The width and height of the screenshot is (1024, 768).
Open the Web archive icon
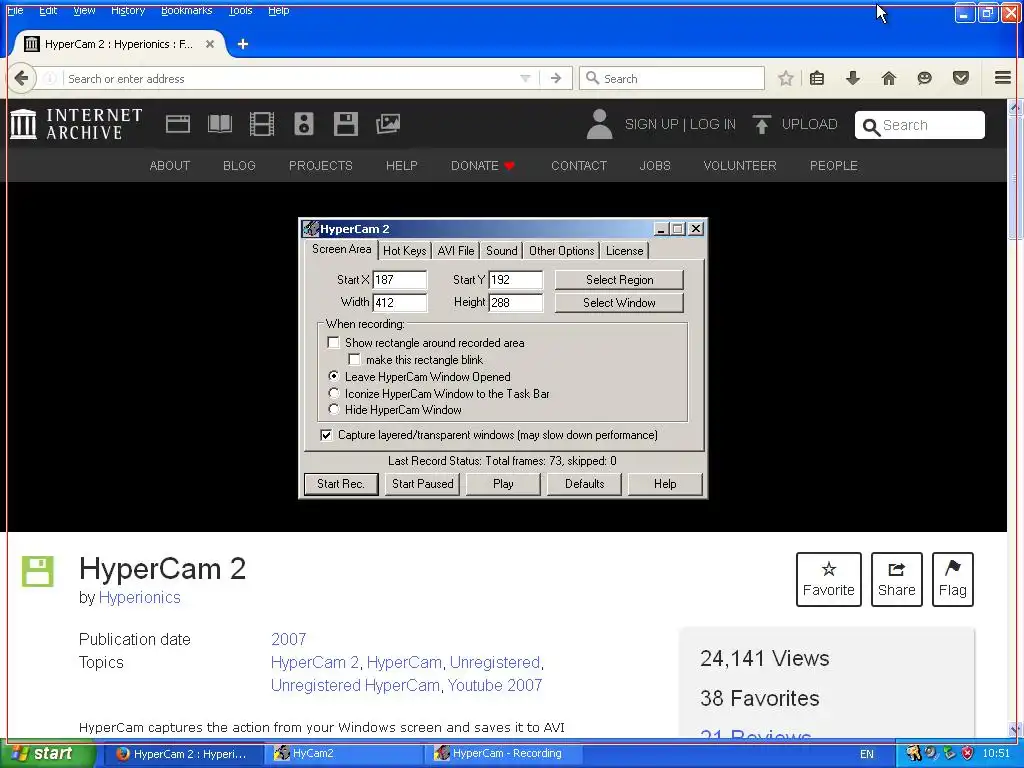178,124
